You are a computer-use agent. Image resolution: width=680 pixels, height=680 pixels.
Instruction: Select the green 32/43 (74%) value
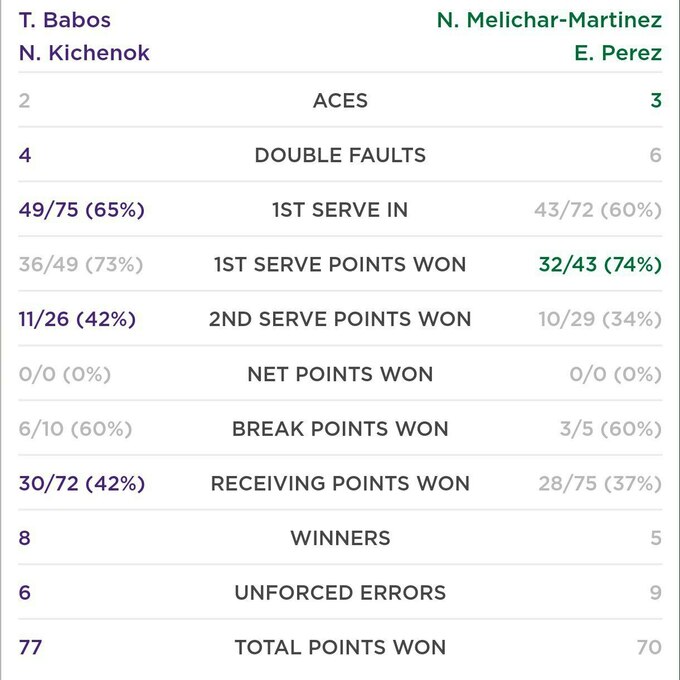tap(597, 265)
